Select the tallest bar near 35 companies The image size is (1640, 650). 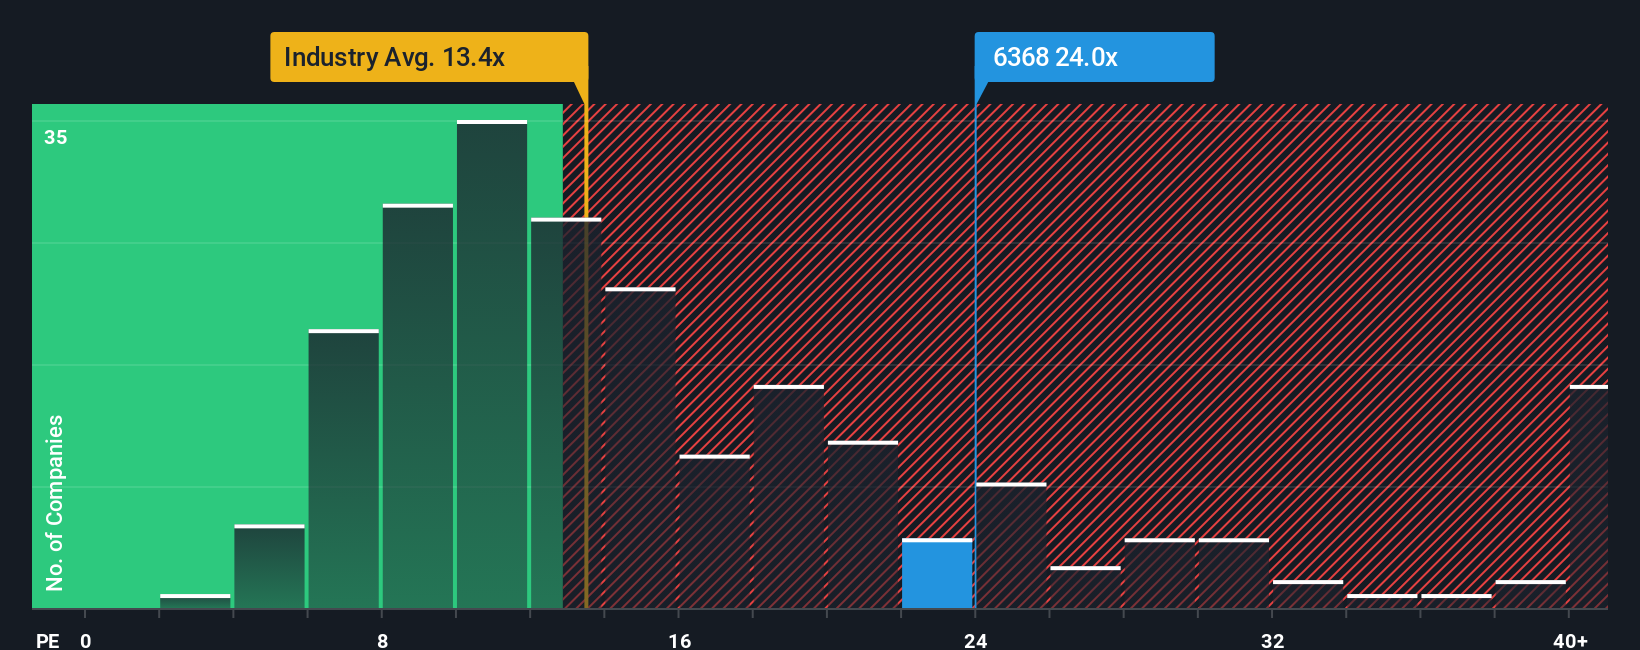coord(492,365)
